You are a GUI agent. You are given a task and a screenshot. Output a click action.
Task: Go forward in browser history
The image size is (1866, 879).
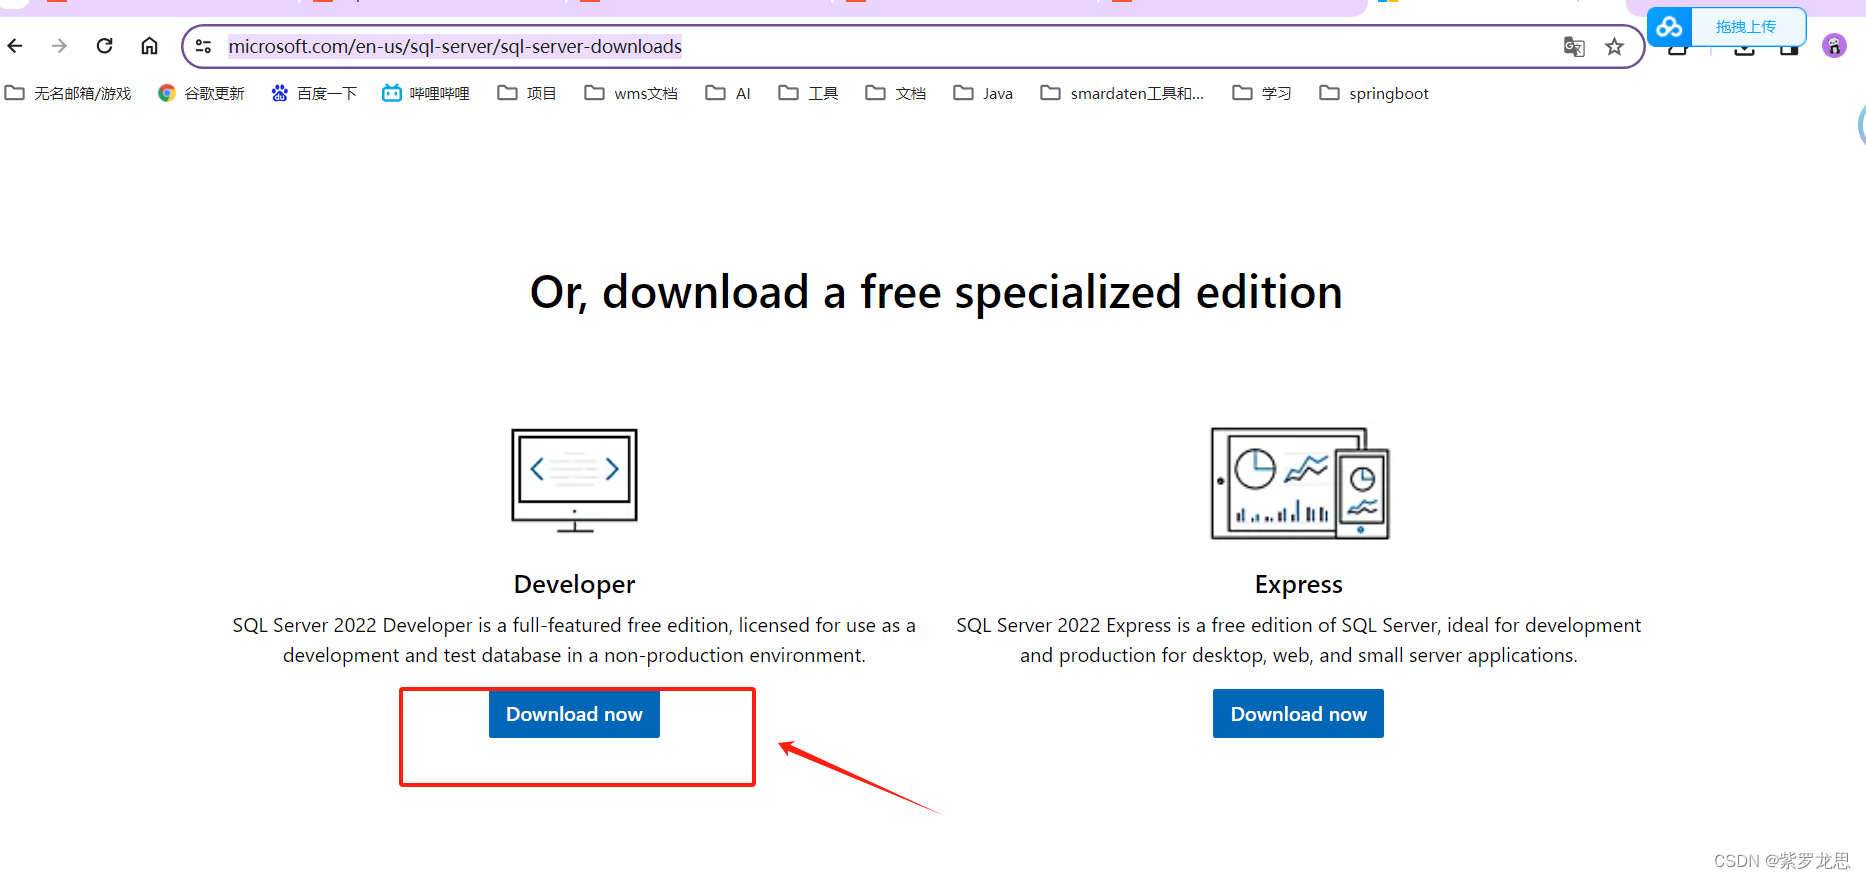[59, 46]
